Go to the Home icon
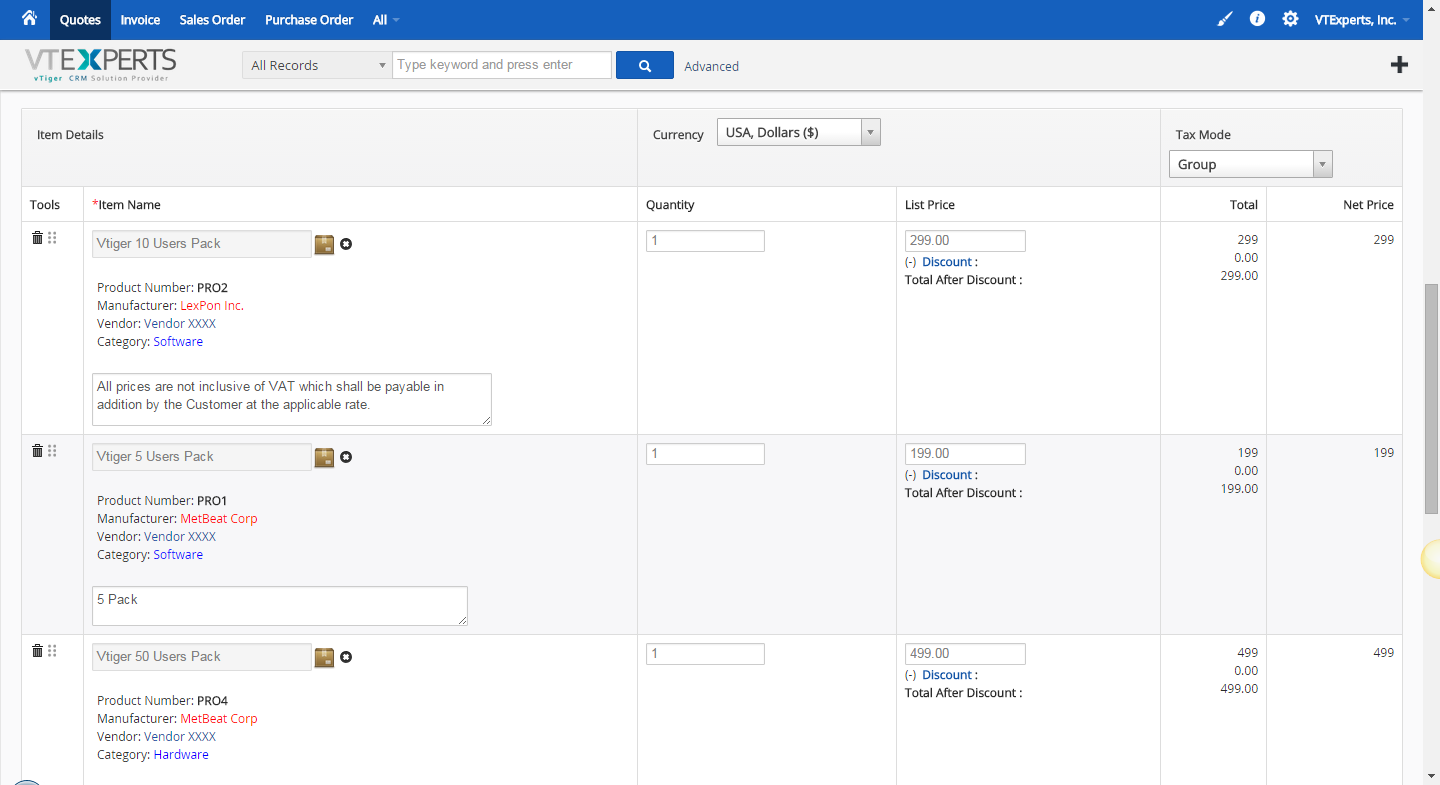The image size is (1440, 785). [29, 18]
